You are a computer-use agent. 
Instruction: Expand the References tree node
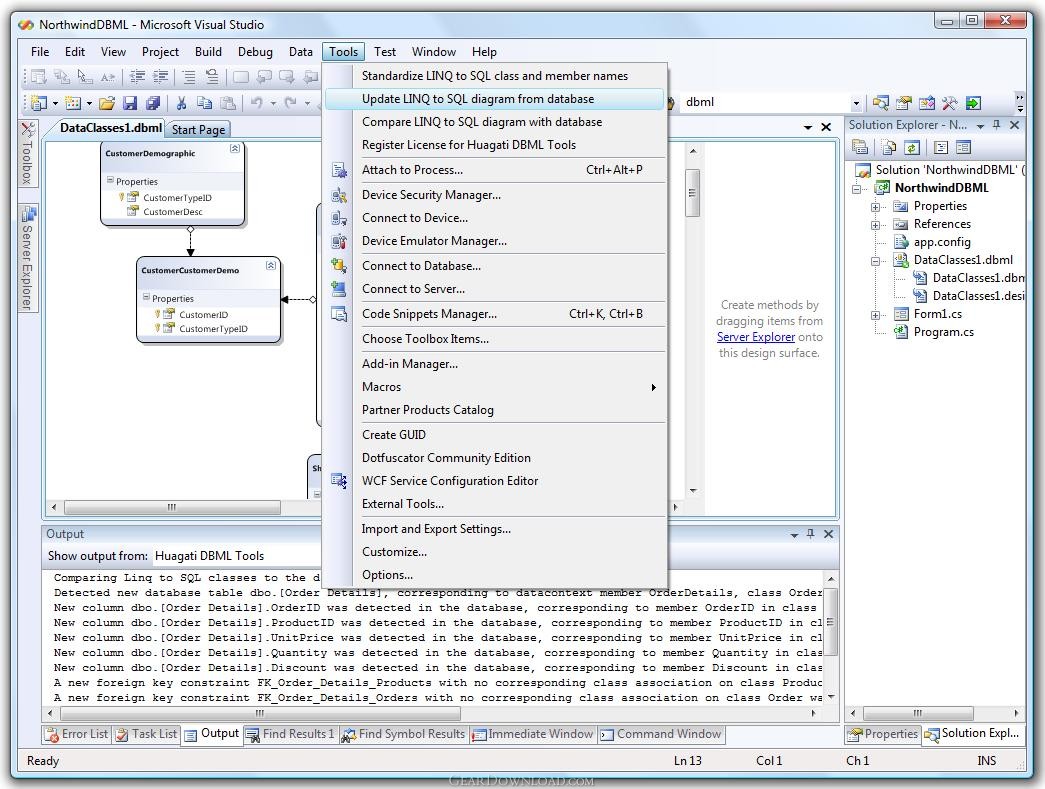click(875, 225)
